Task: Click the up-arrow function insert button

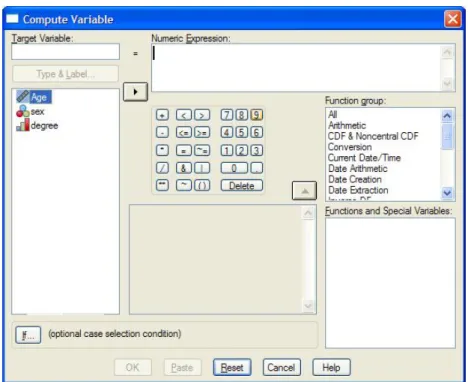Action: (x=304, y=191)
